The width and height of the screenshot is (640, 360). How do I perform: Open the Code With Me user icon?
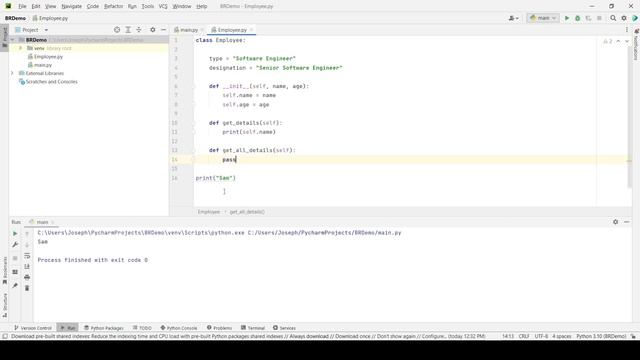[513, 18]
